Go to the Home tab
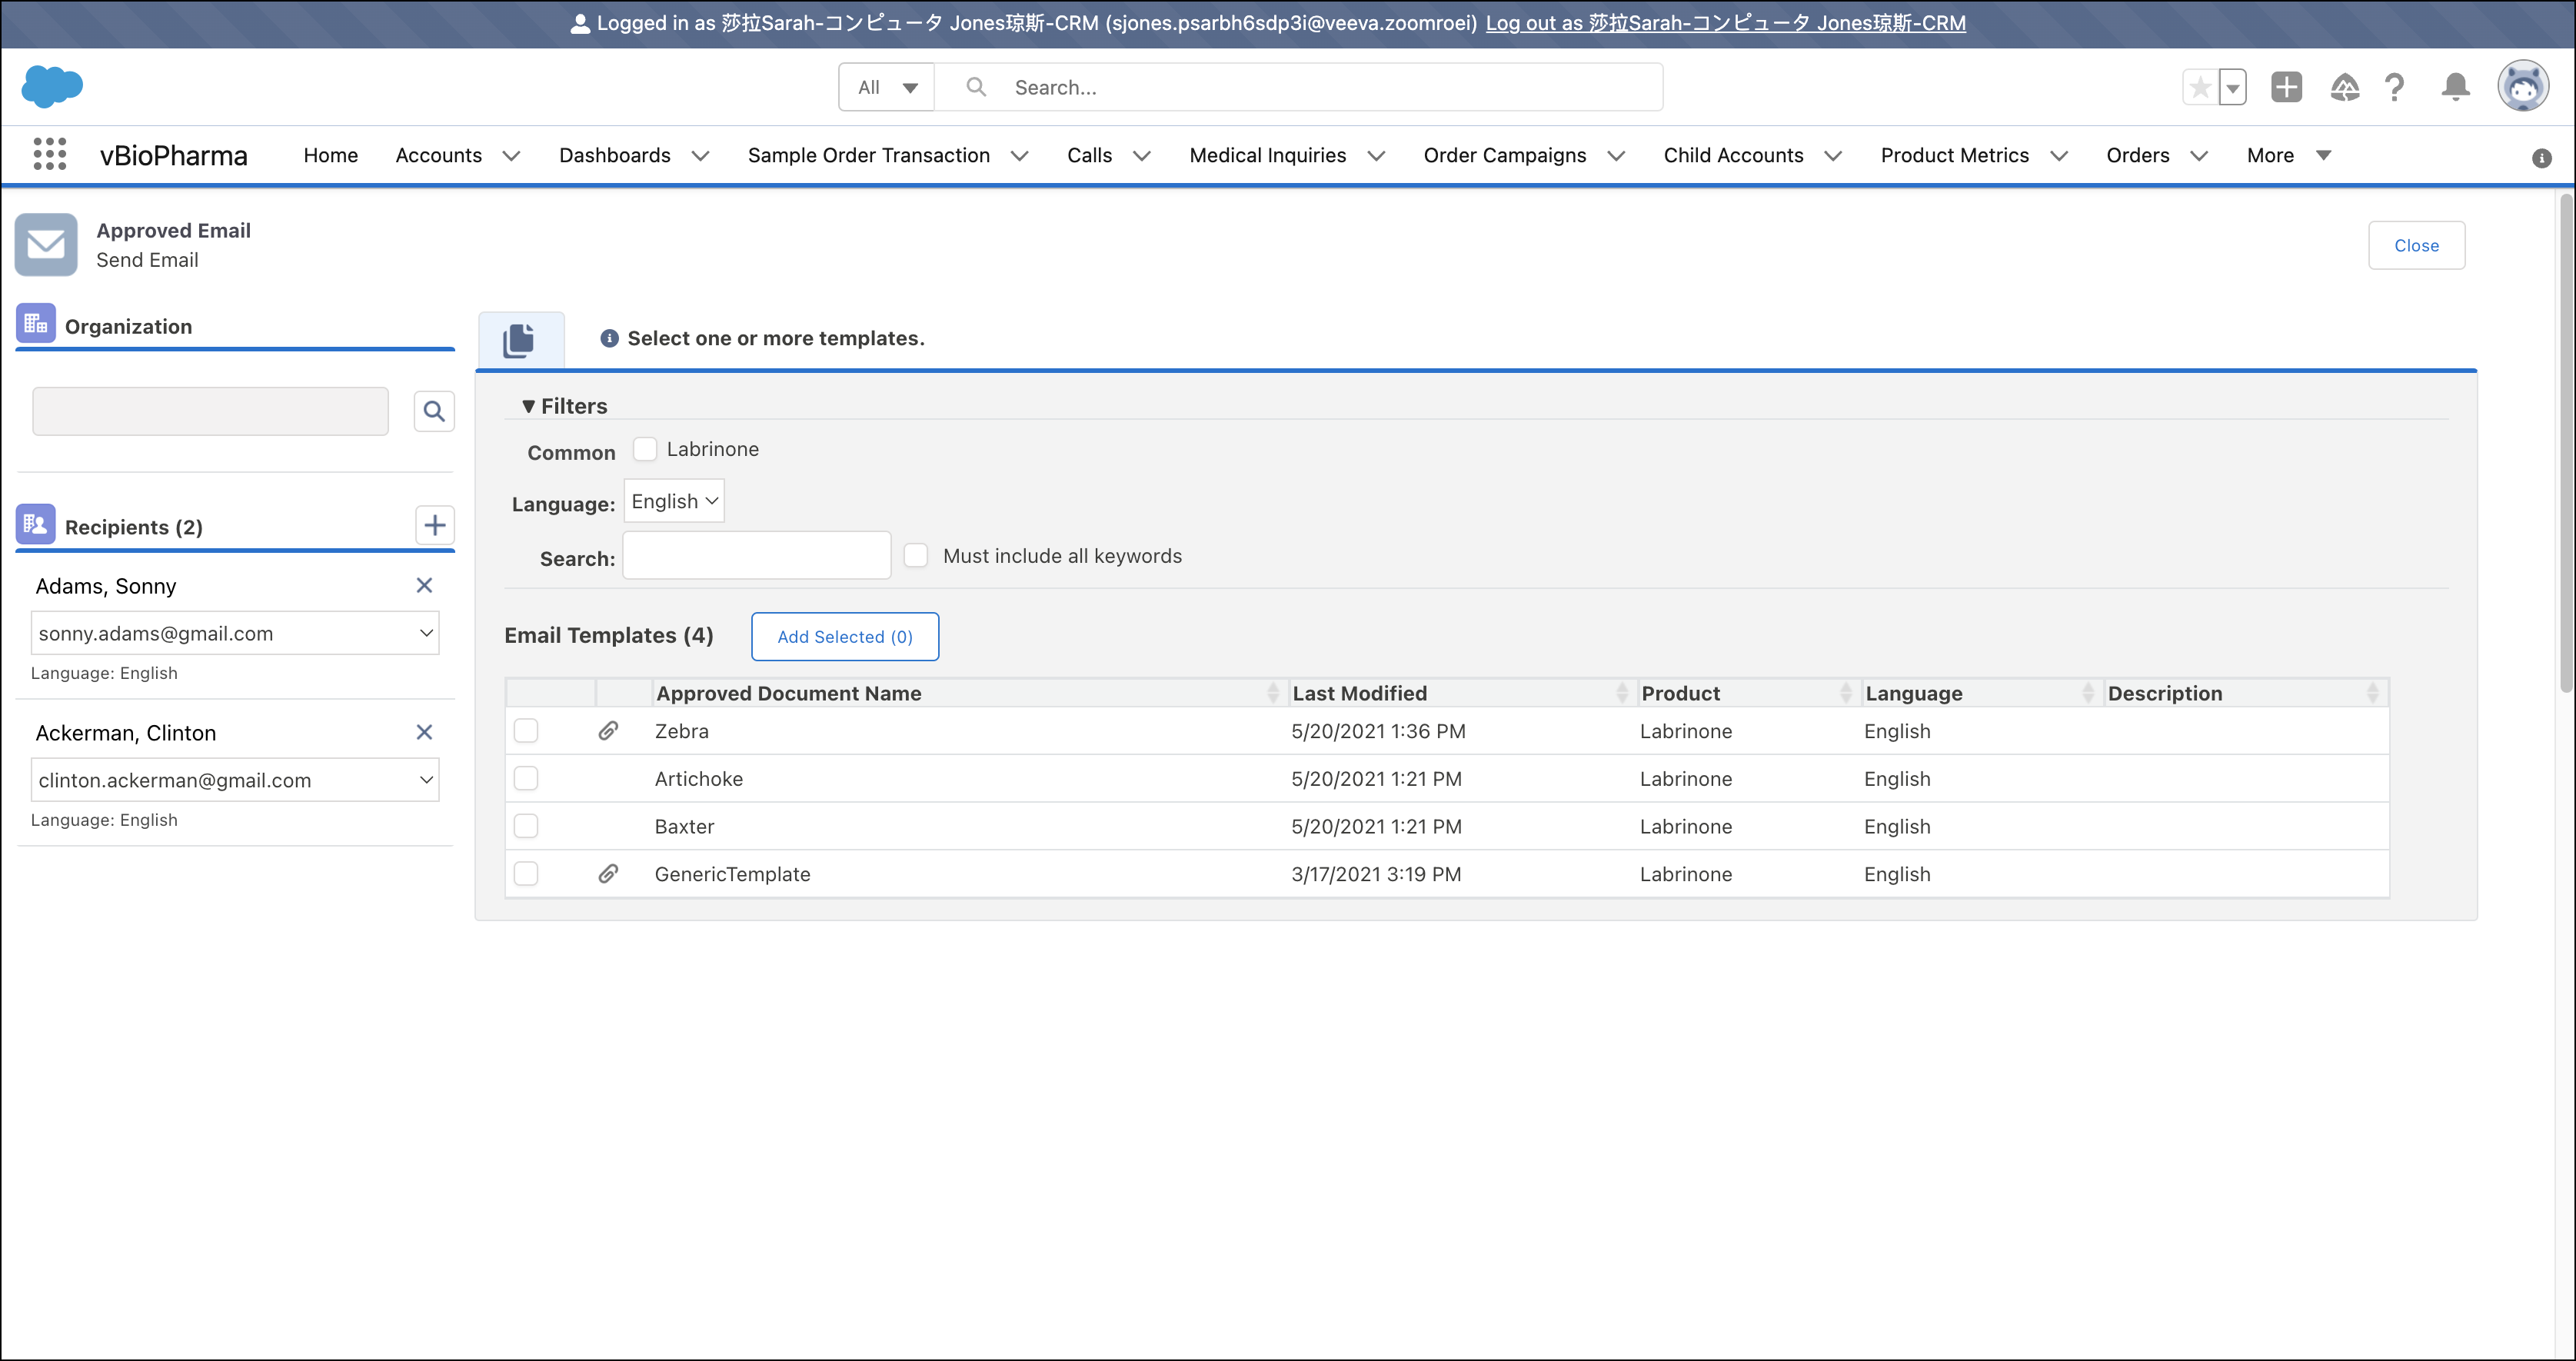This screenshot has height=1361, width=2576. (330, 155)
